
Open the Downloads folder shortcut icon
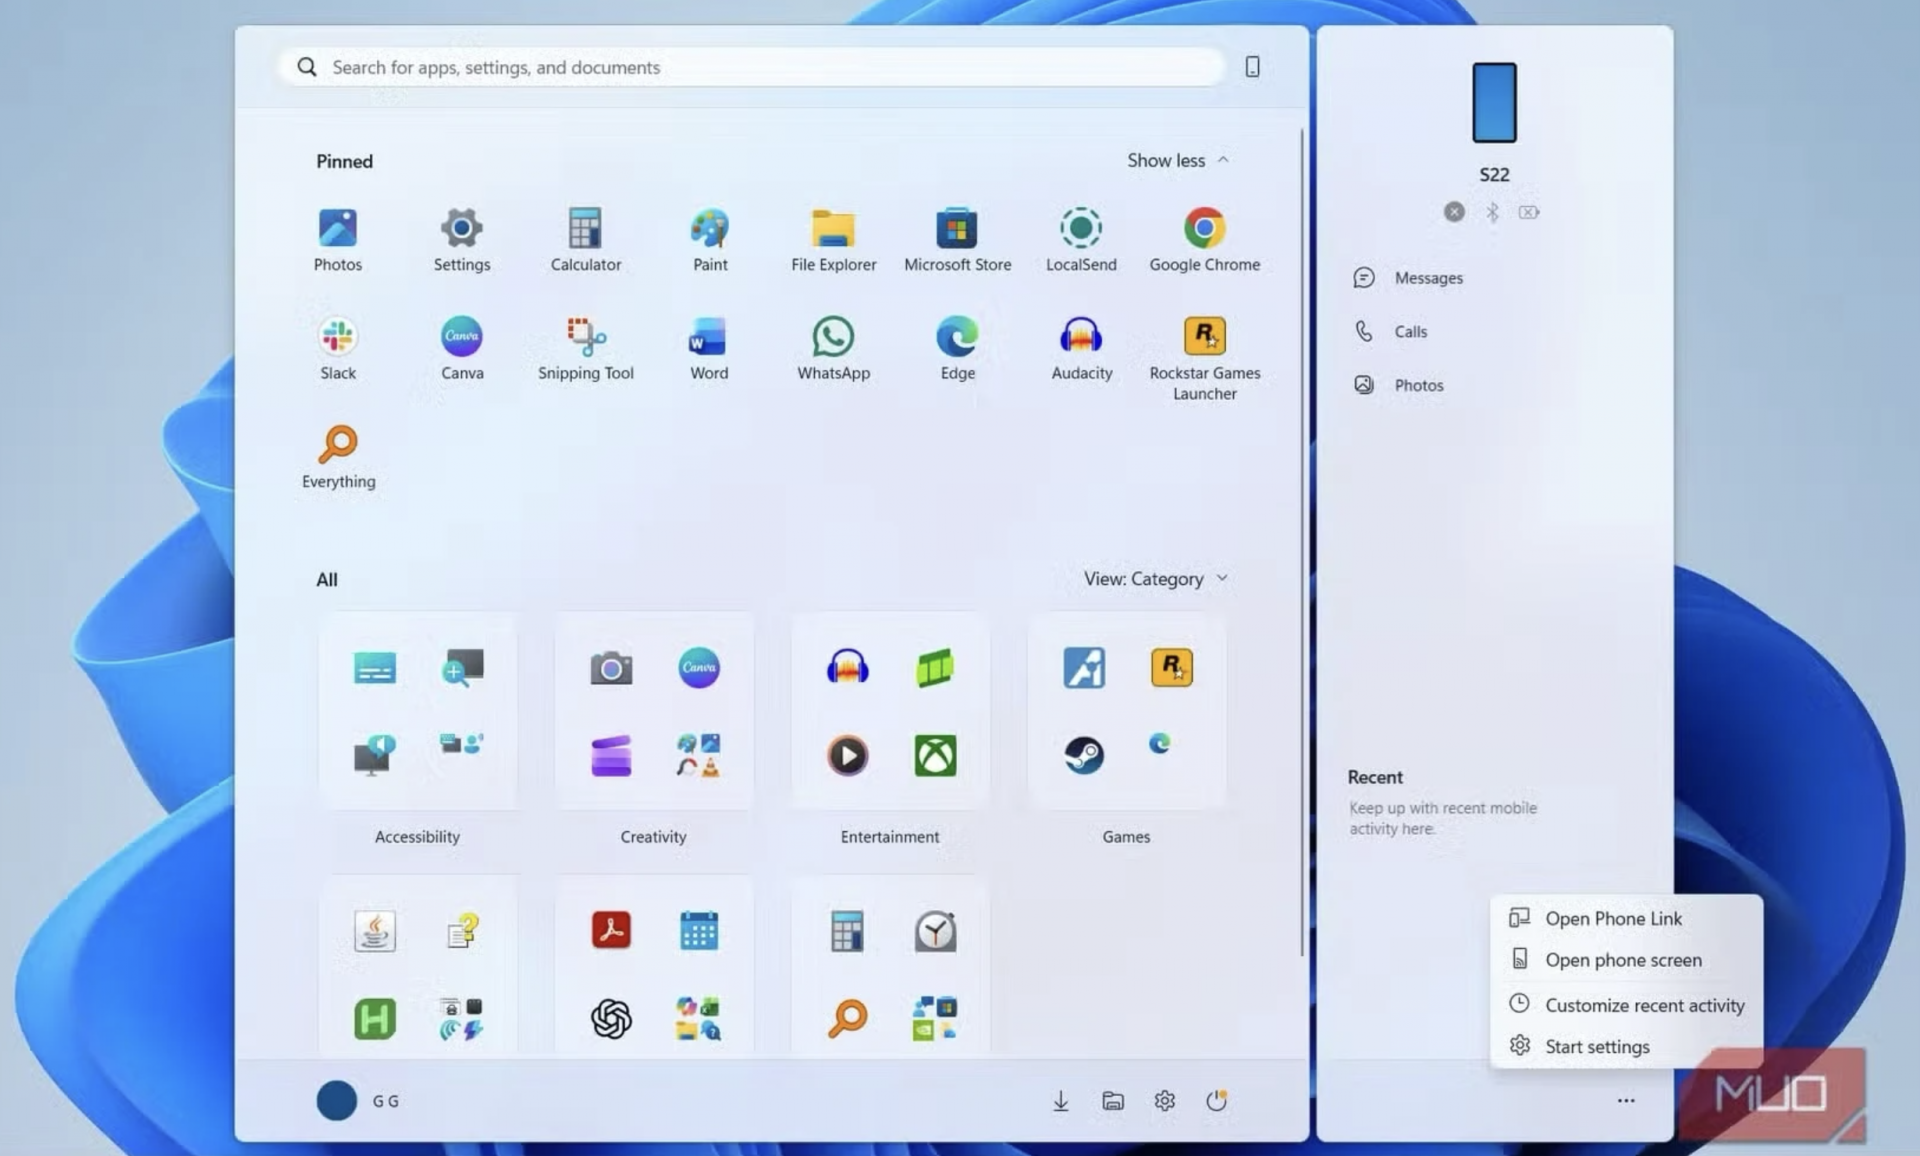(x=1060, y=1101)
